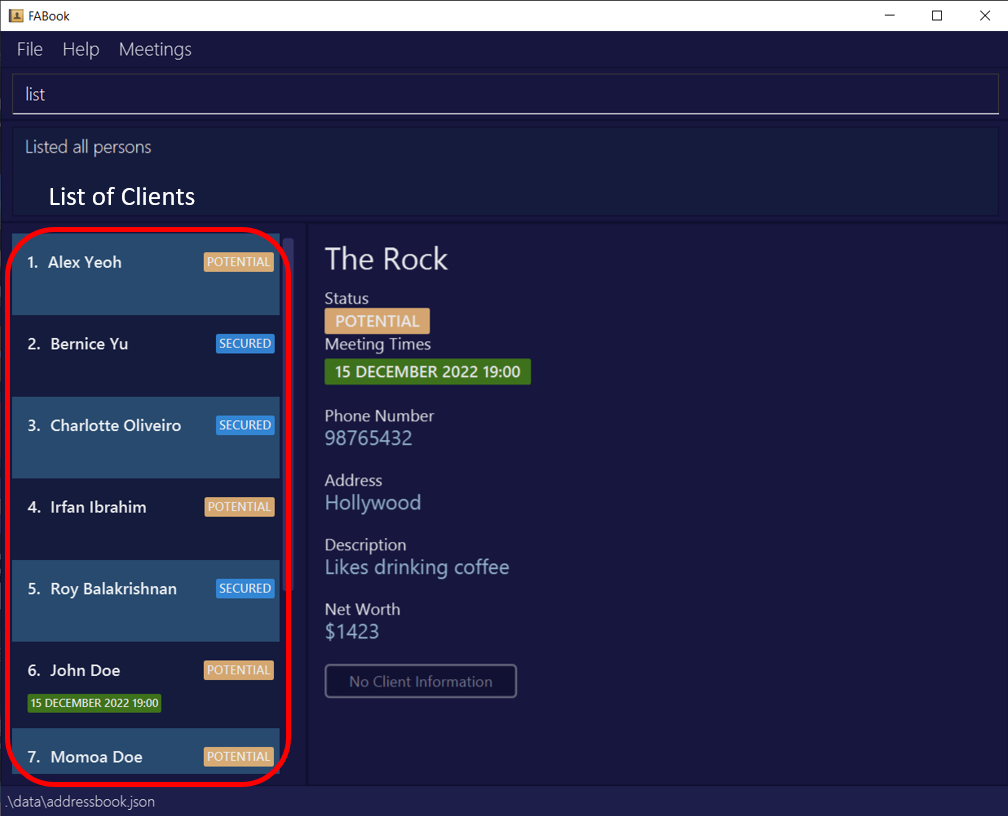The width and height of the screenshot is (1008, 816).
Task: Select Irfan Ibrahim client card
Action: point(146,519)
